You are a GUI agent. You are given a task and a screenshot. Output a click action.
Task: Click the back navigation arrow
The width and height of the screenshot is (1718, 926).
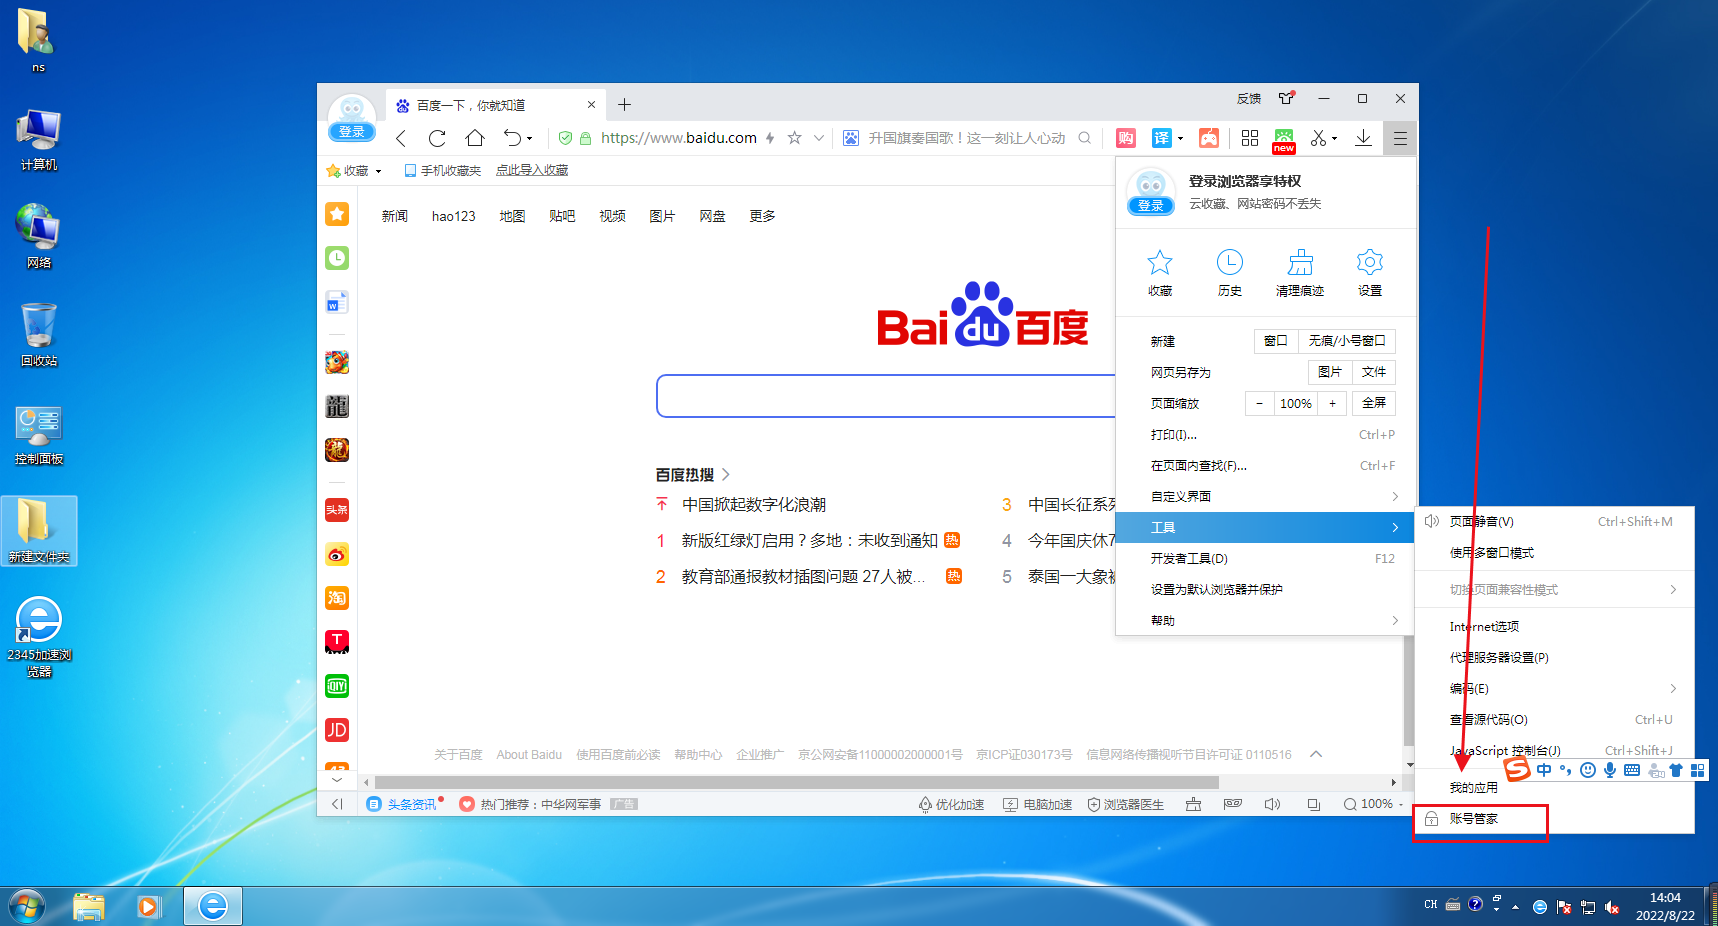401,138
